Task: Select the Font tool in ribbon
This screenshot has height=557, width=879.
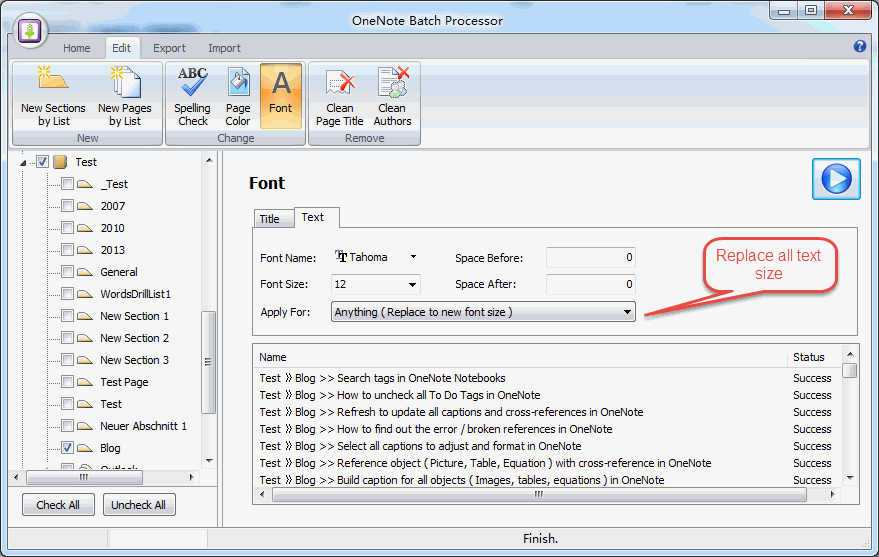Action: pos(281,96)
